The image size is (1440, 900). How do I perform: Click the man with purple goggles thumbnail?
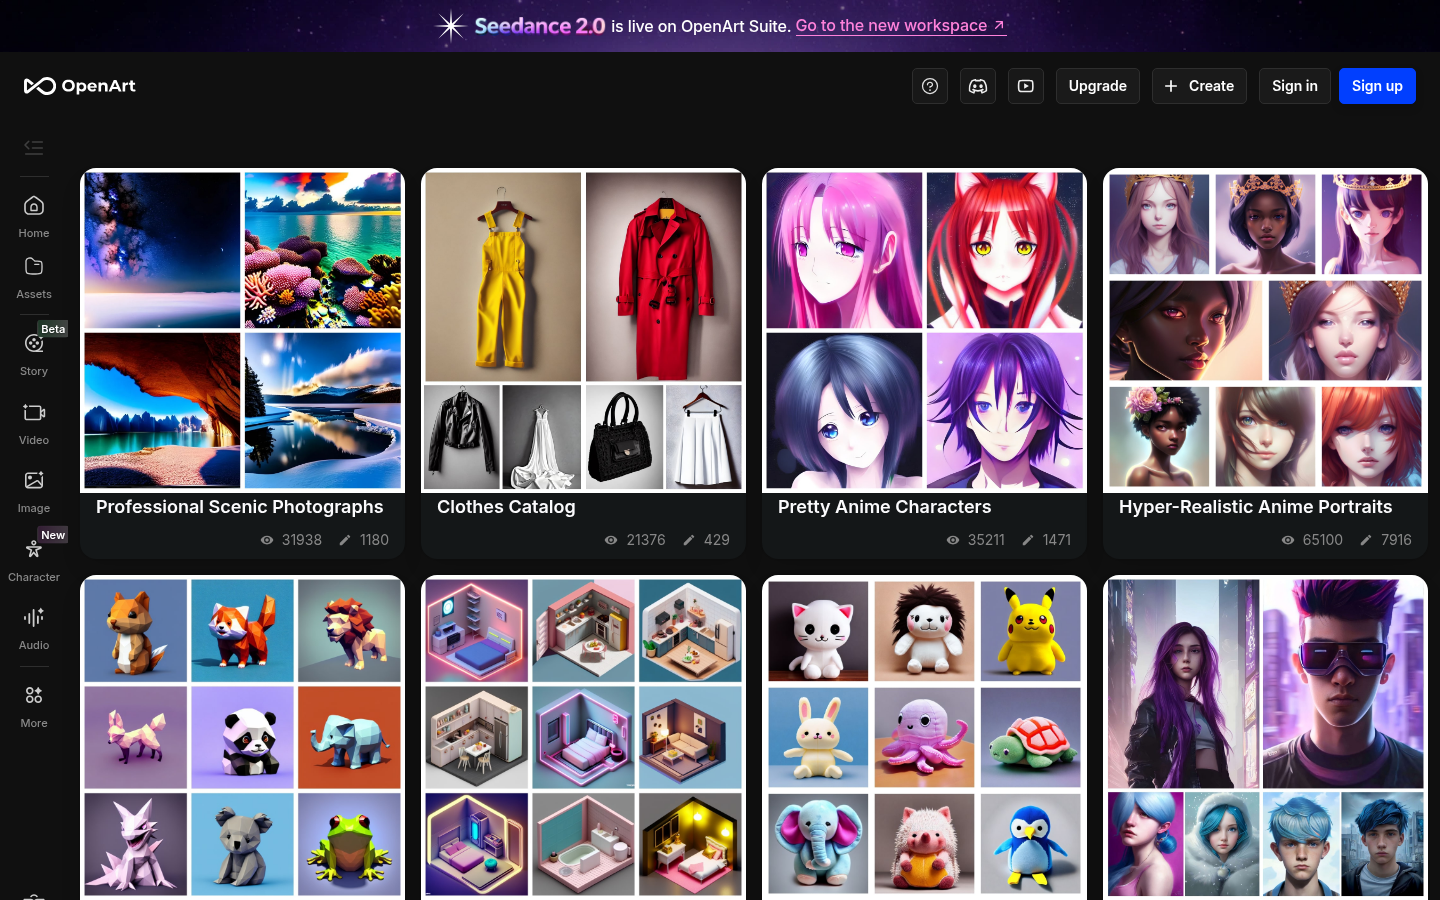(1343, 684)
